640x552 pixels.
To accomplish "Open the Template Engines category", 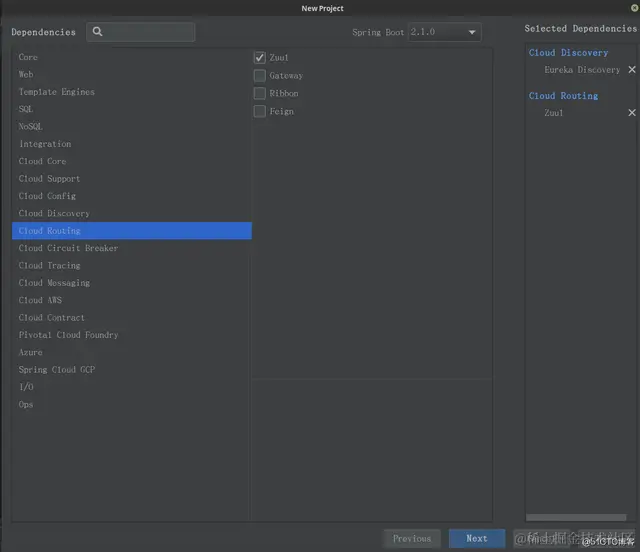I will (x=131, y=92).
